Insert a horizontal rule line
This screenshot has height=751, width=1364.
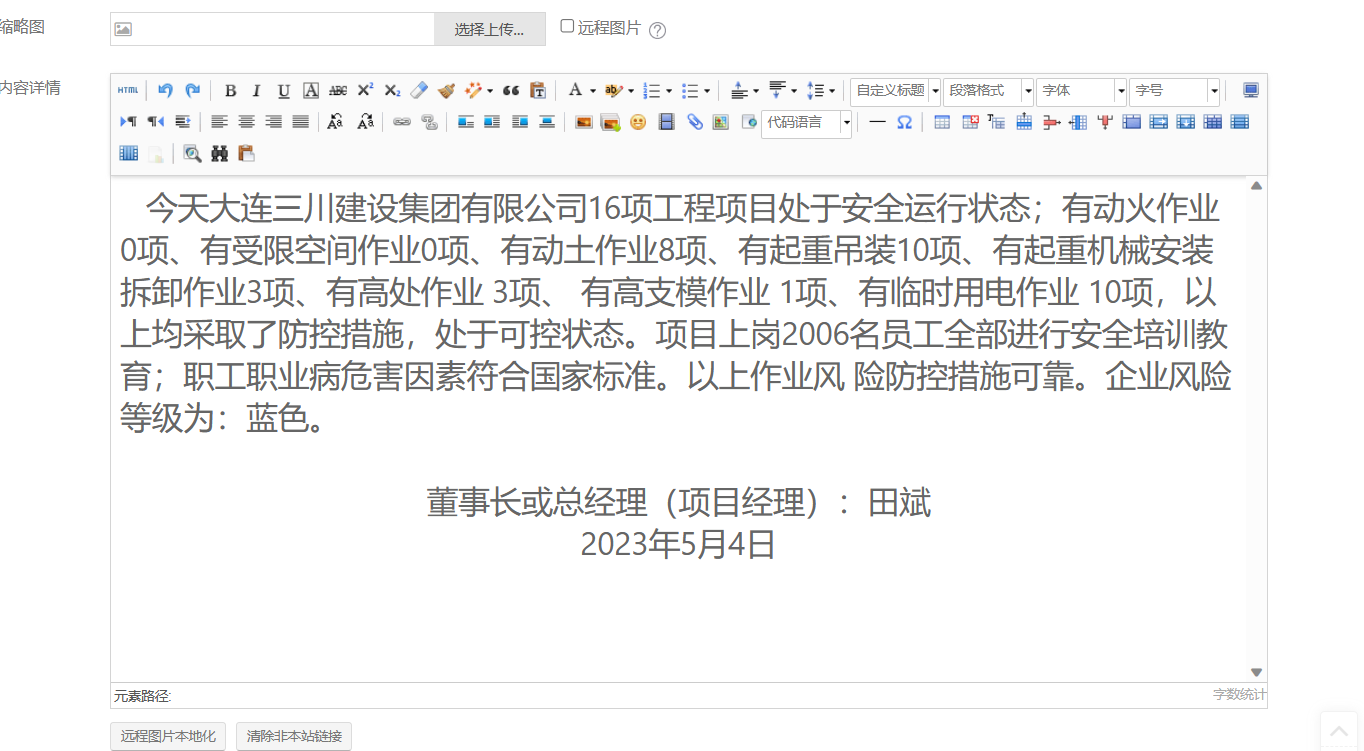click(x=877, y=122)
